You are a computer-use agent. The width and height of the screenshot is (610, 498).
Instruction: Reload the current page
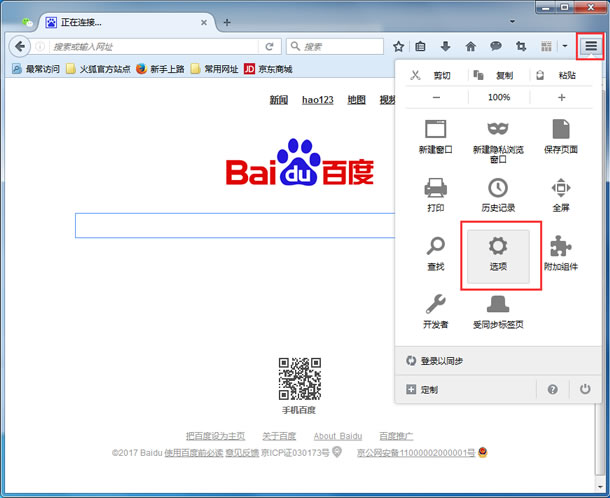pos(269,47)
